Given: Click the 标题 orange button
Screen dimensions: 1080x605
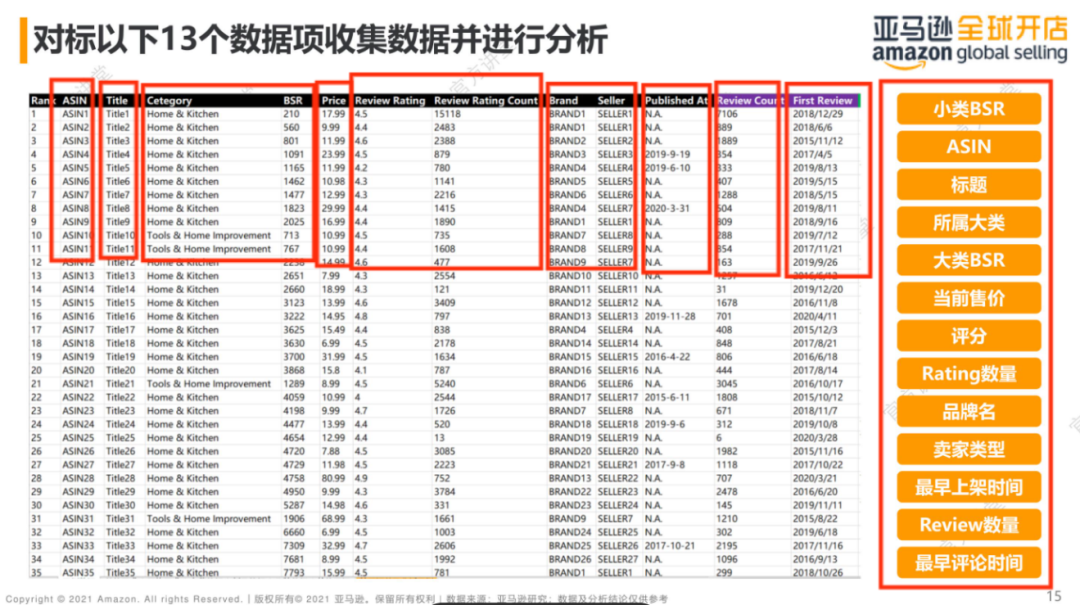Looking at the screenshot, I should pyautogui.click(x=968, y=185).
